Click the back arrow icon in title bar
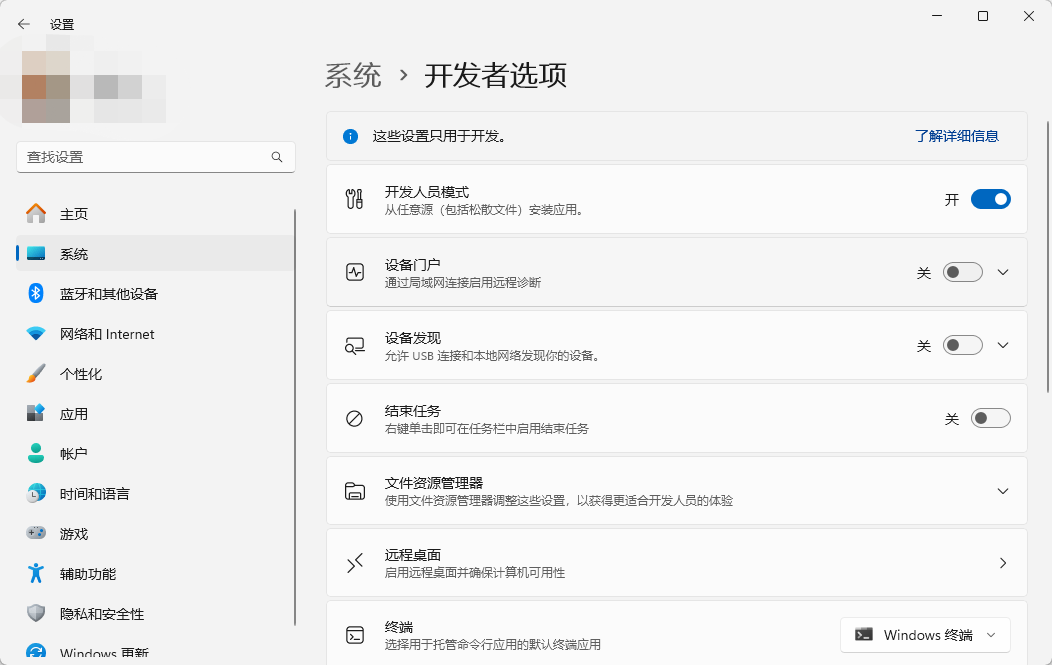Image resolution: width=1052 pixels, height=665 pixels. (24, 24)
